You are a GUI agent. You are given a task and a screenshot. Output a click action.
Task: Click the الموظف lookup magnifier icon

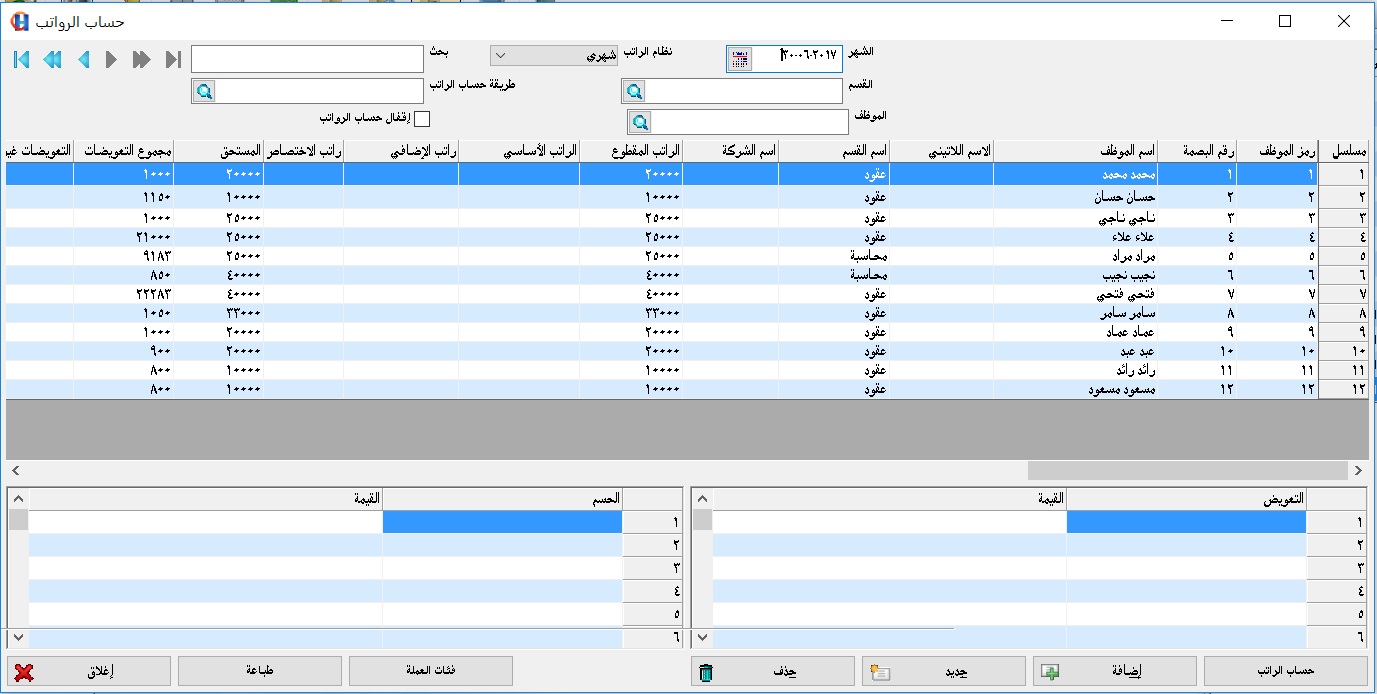point(640,122)
